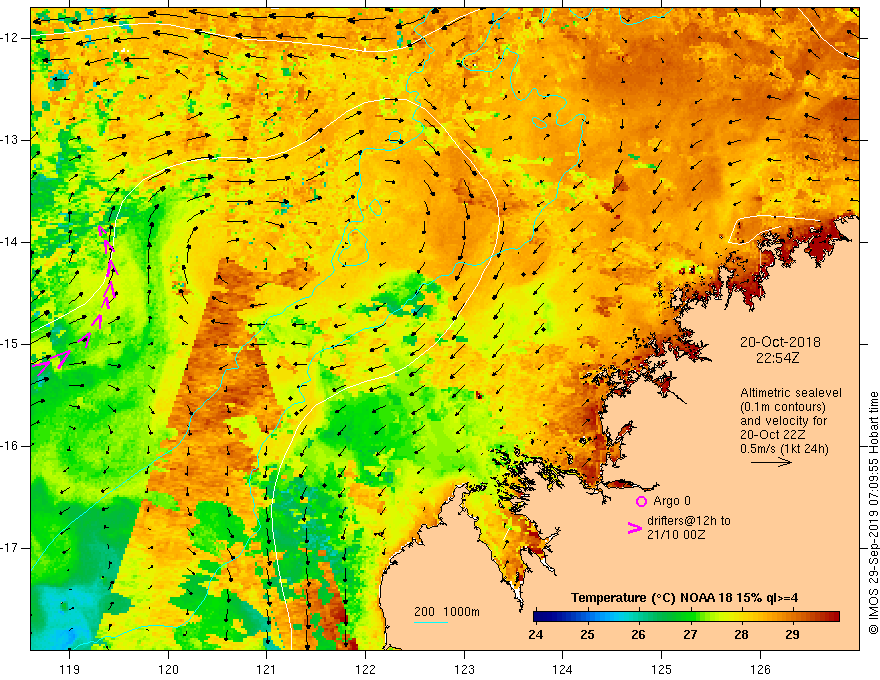Click the '-12' latitude axis label

pos(11,38)
